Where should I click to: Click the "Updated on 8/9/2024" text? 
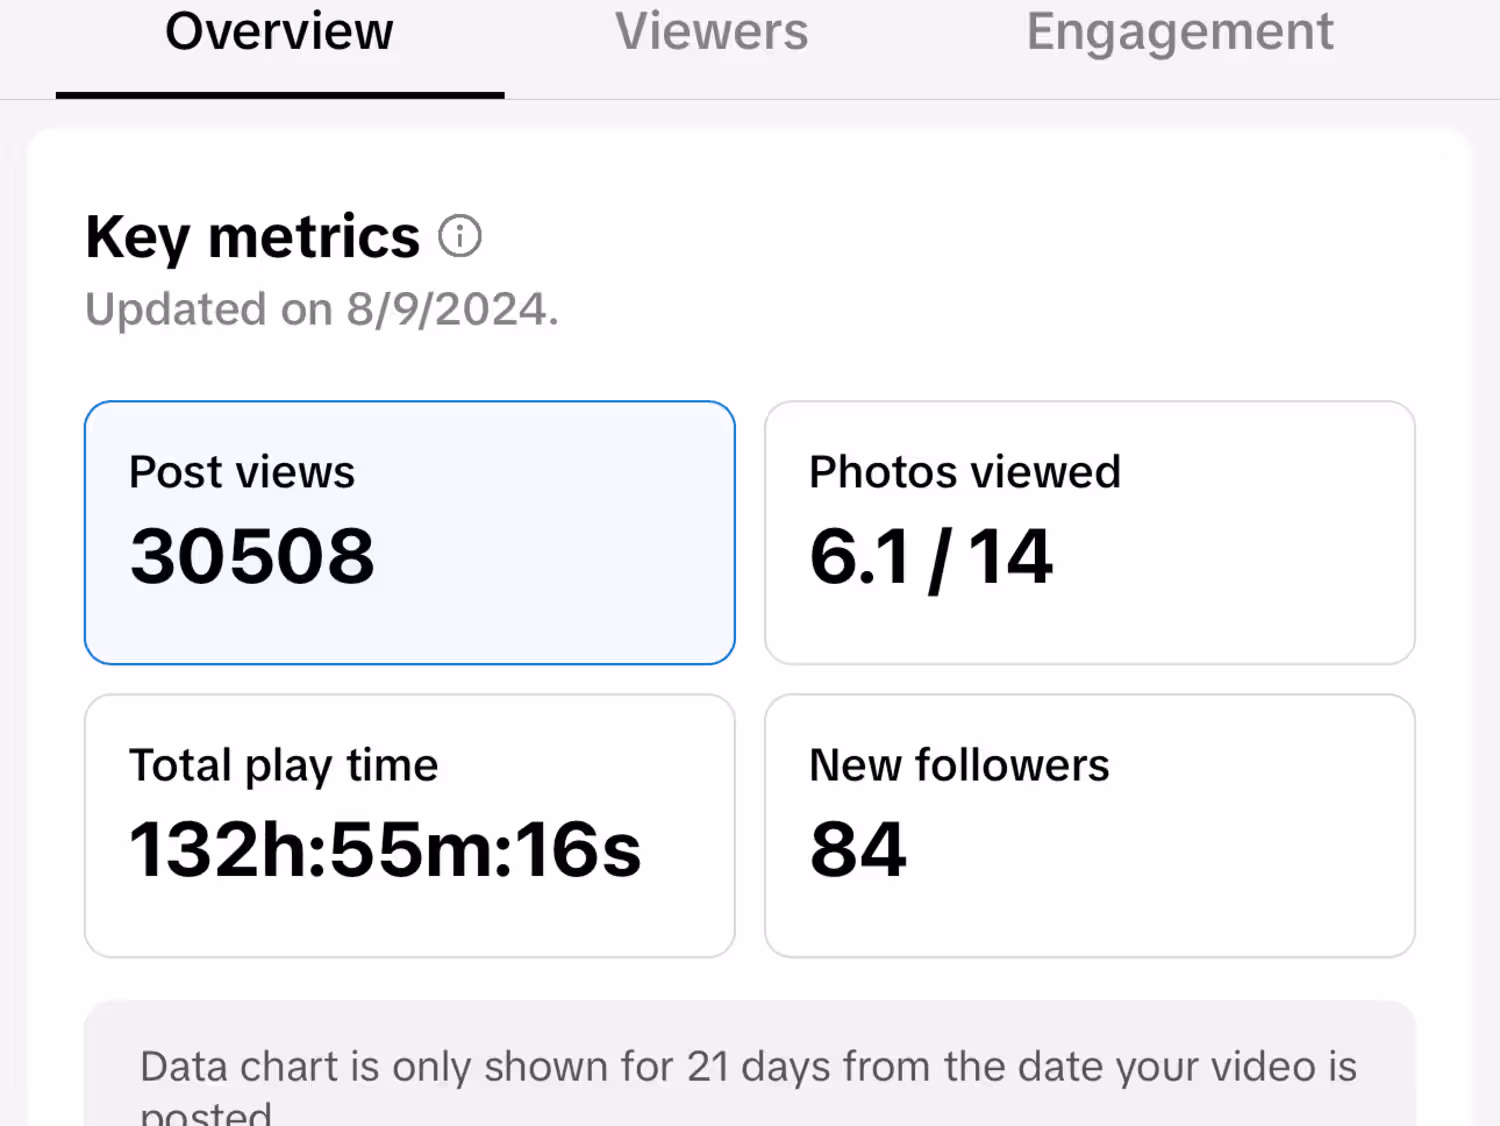pos(322,309)
